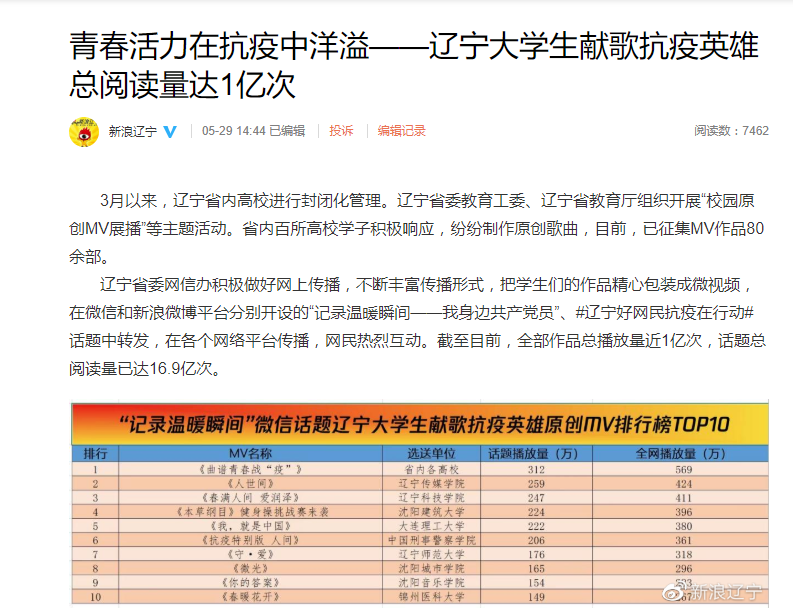Click the blue verified V badge
This screenshot has width=793, height=608.
click(170, 131)
